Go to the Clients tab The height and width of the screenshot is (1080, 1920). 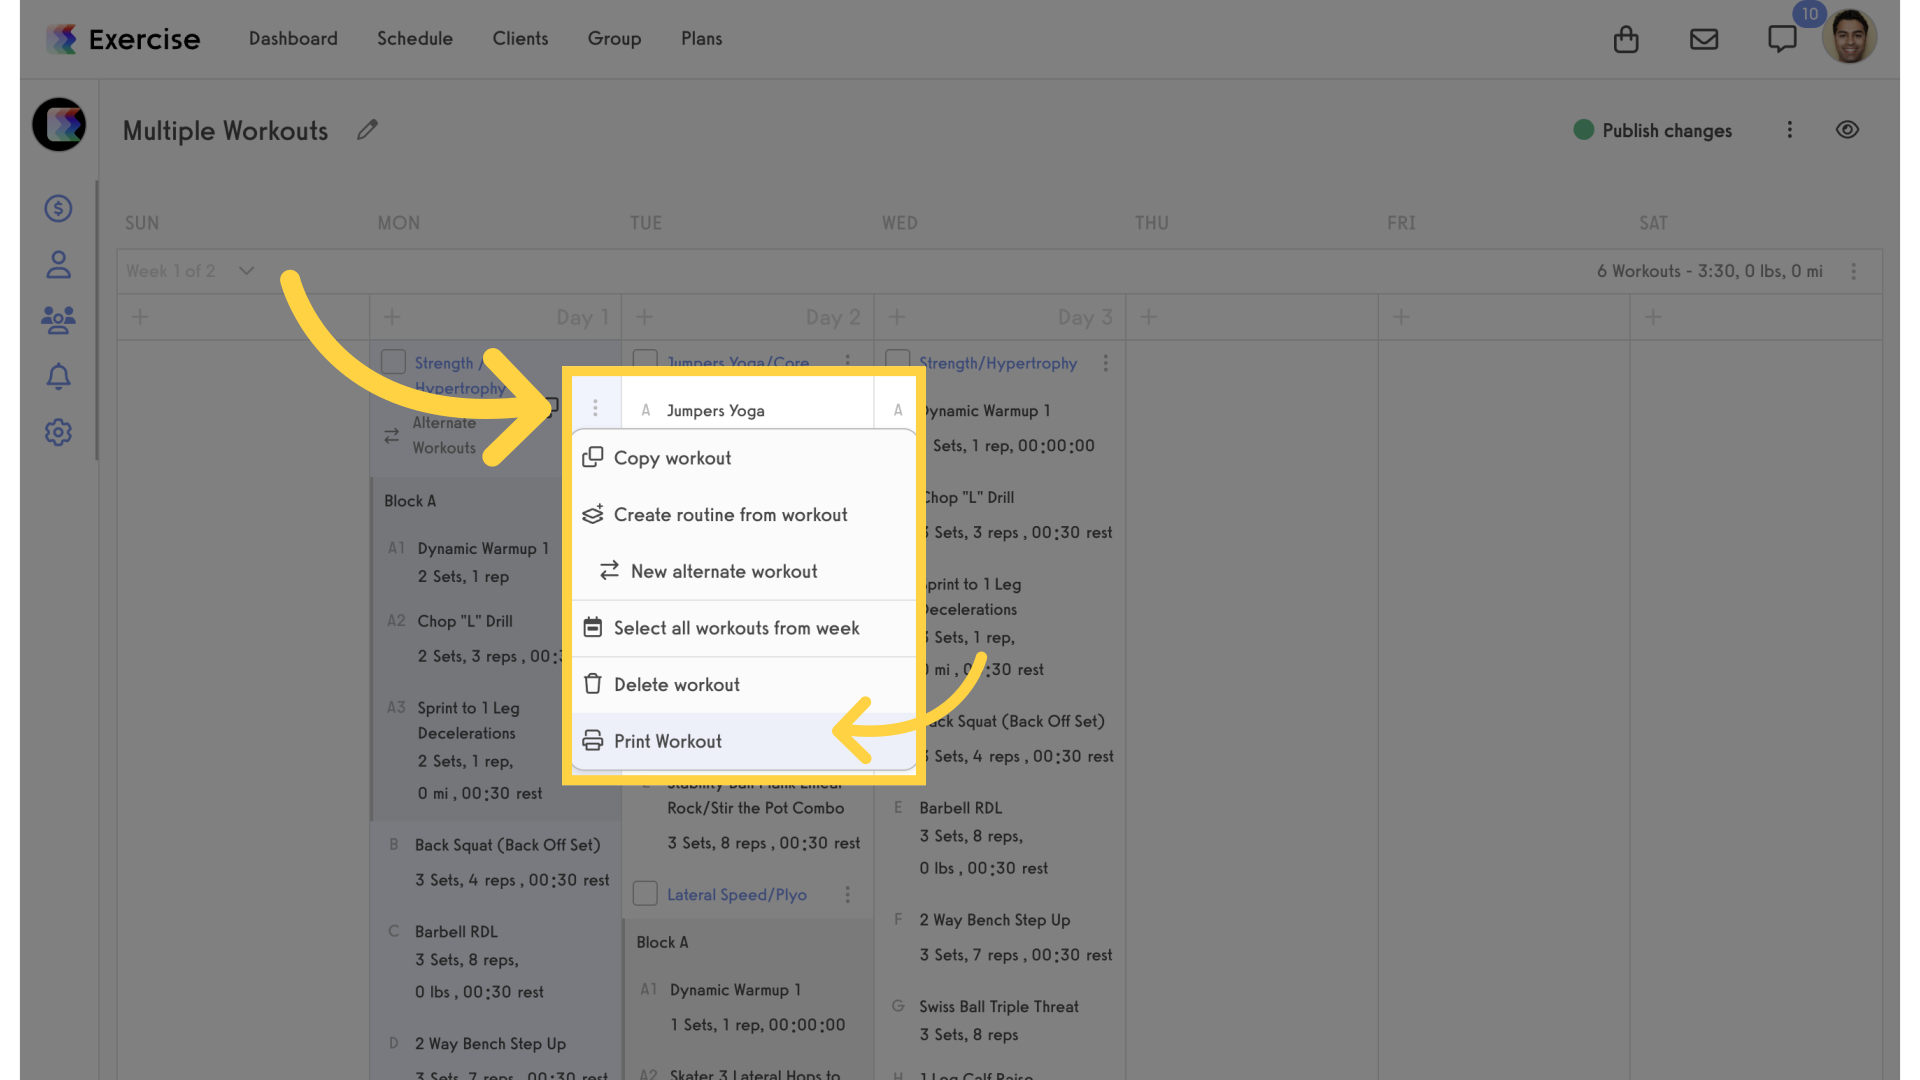[520, 39]
